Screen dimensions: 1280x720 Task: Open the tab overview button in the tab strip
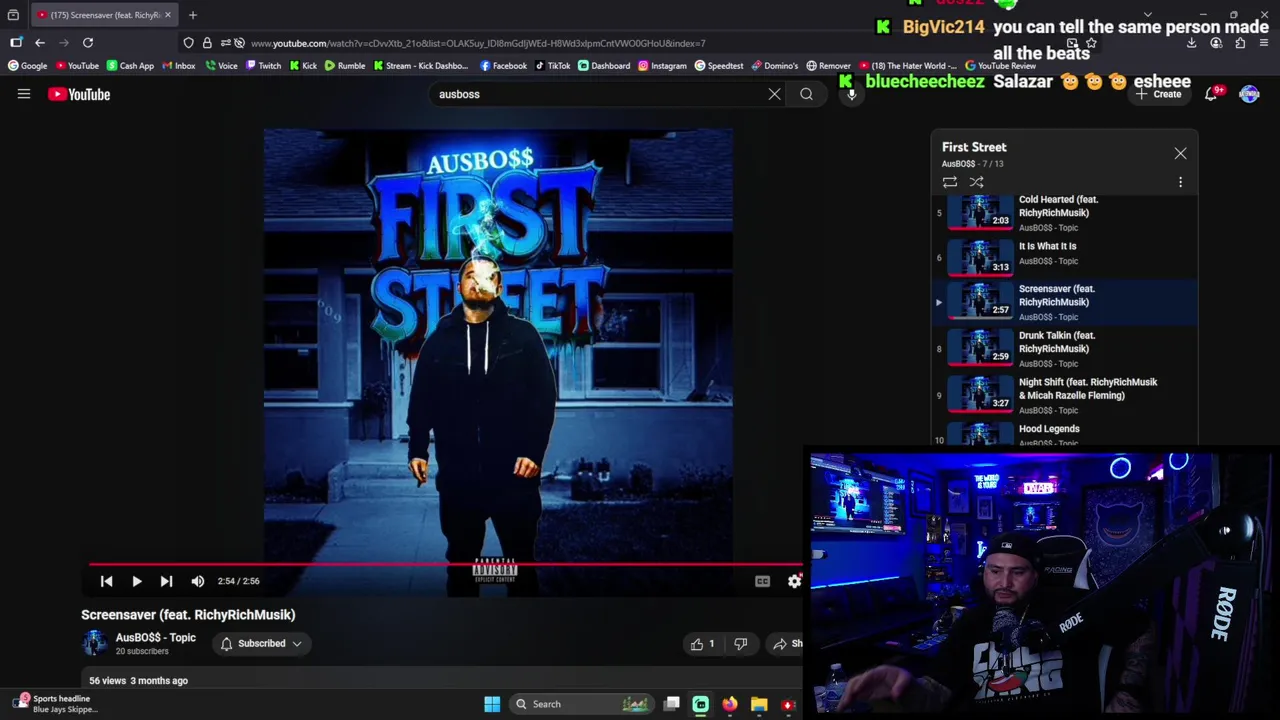pos(13,15)
